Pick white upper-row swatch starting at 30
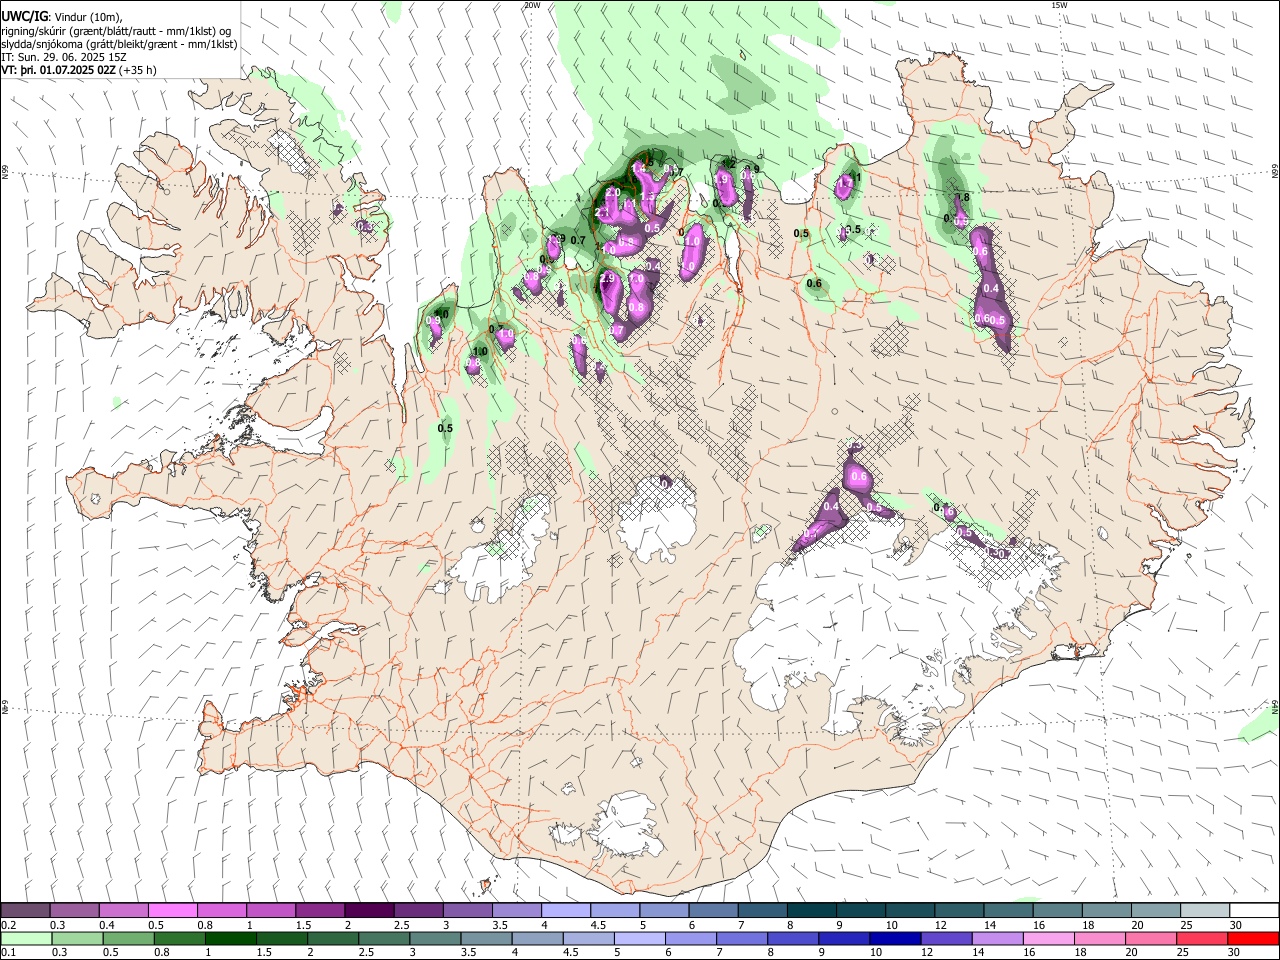 click(1254, 911)
